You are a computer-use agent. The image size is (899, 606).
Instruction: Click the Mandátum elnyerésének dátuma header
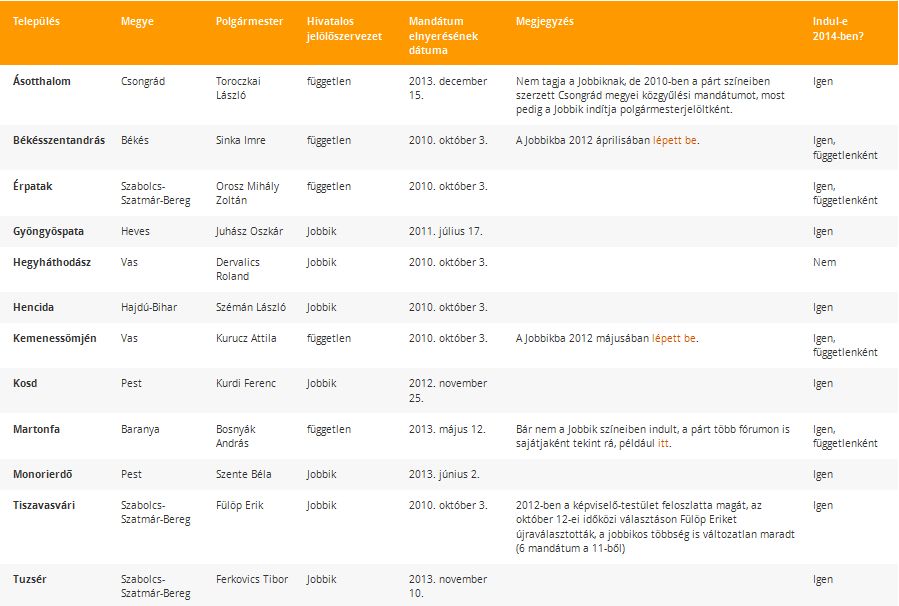point(443,36)
